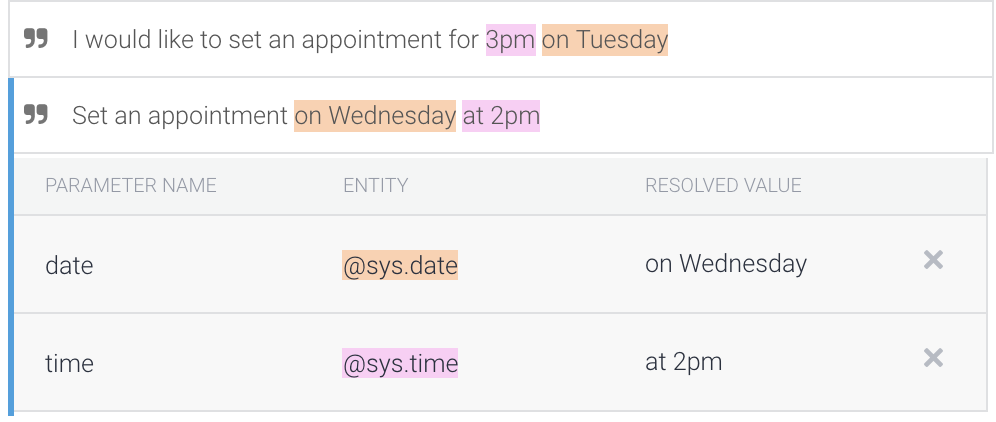The image size is (996, 422).
Task: Click resolved value 'on Wednesday' in the table
Action: 726,264
